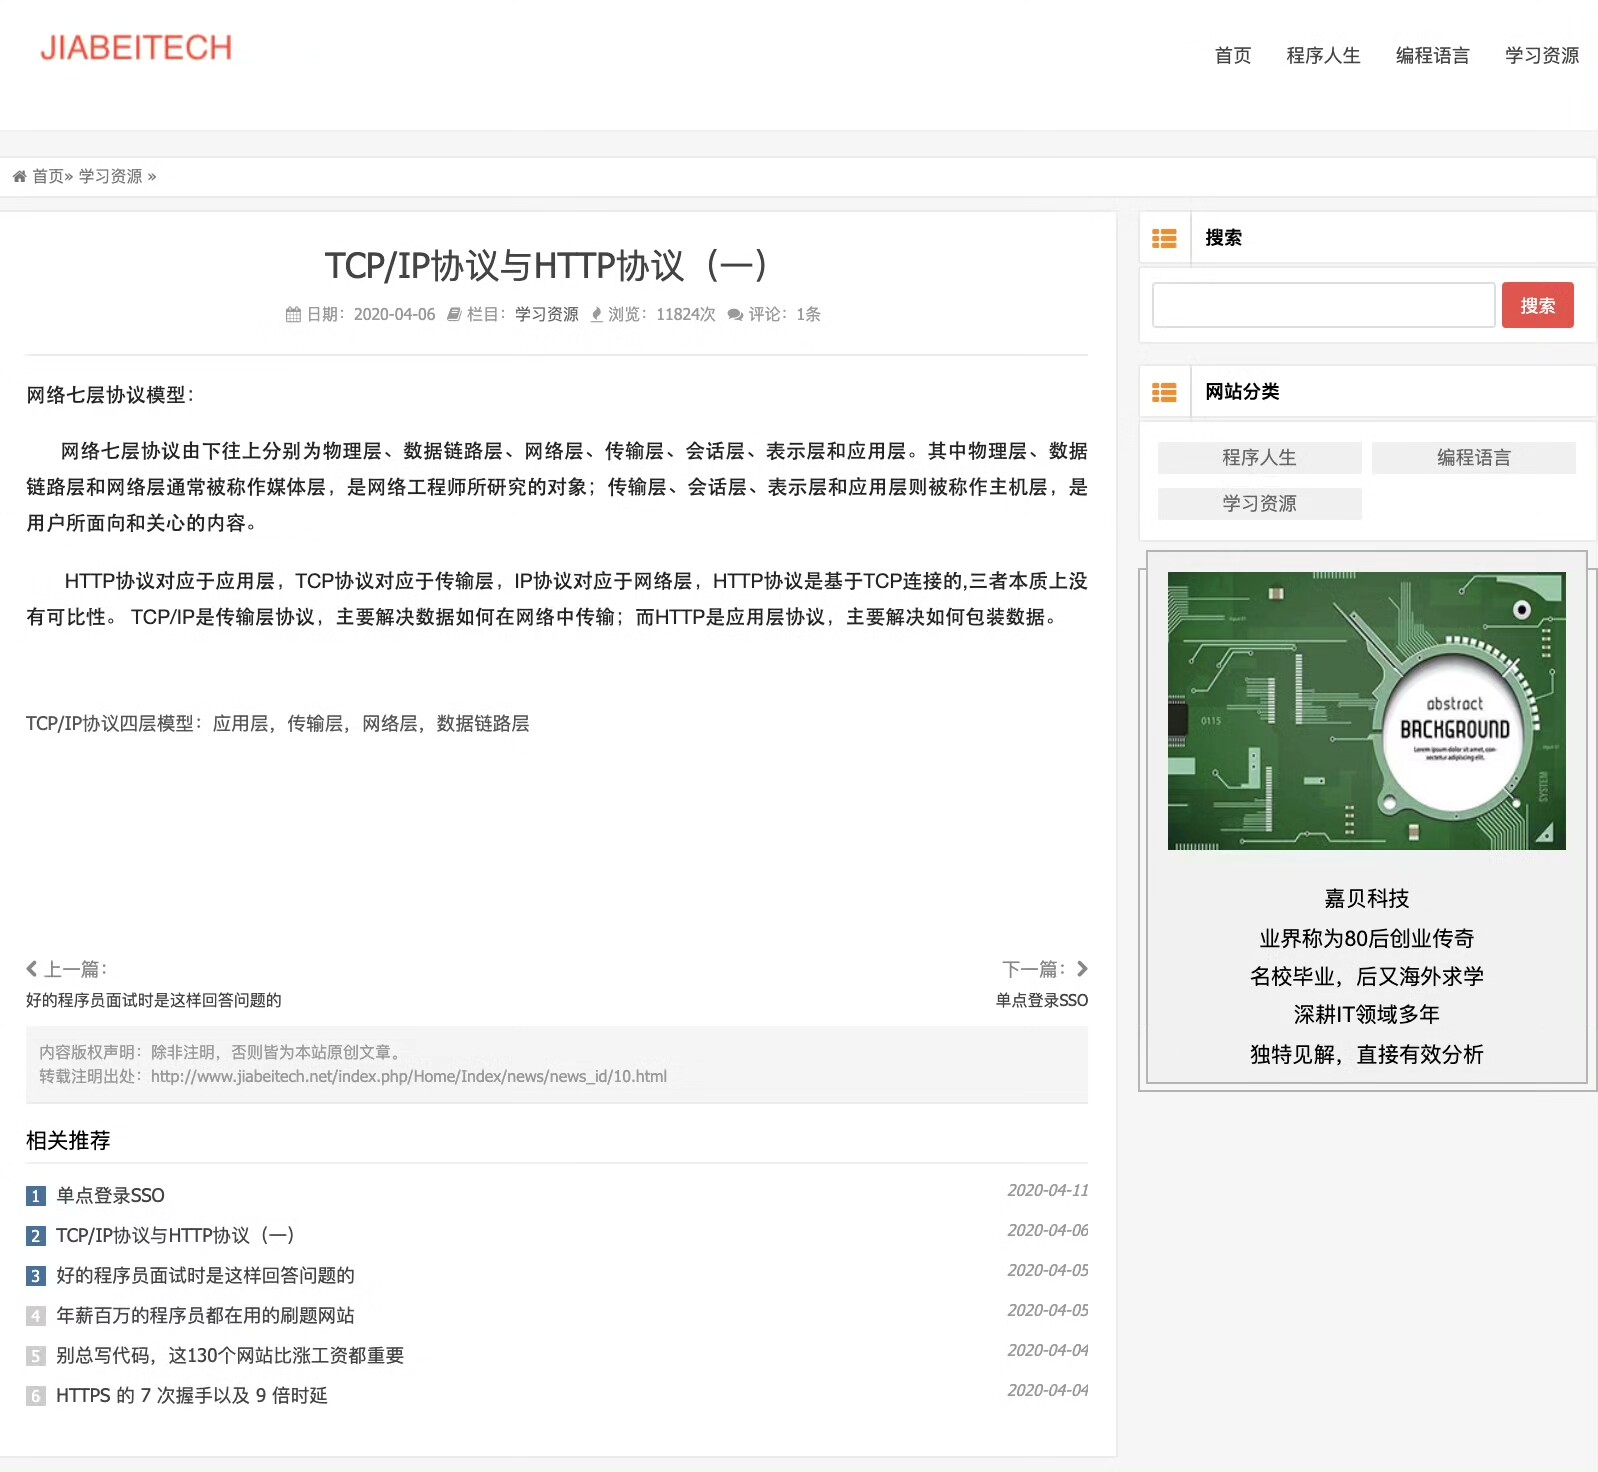Click the book icon beside 栏目
1598x1472 pixels.
coord(454,314)
